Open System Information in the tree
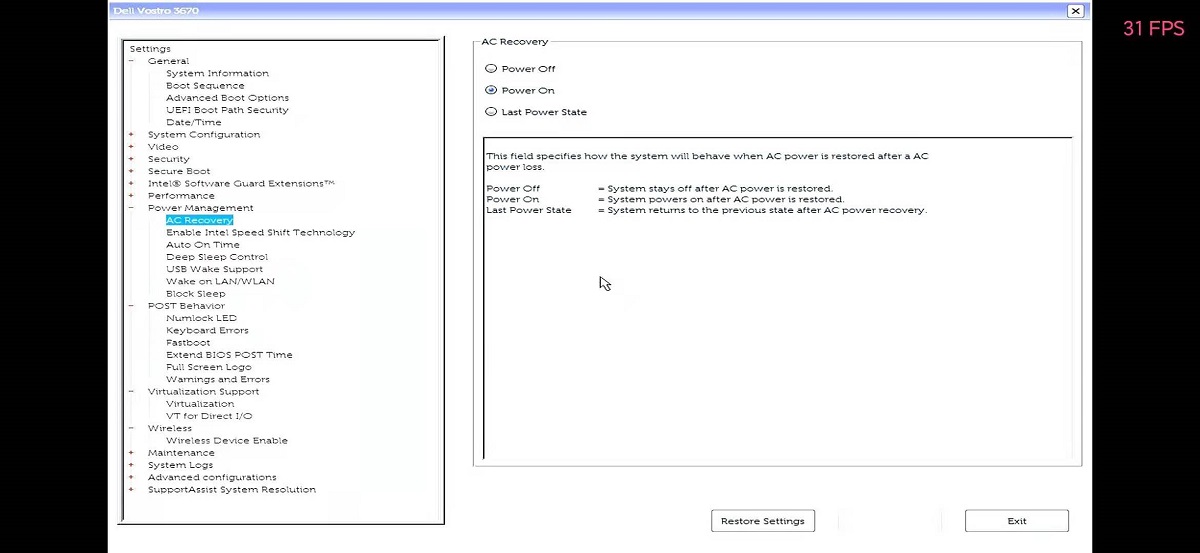 [217, 73]
